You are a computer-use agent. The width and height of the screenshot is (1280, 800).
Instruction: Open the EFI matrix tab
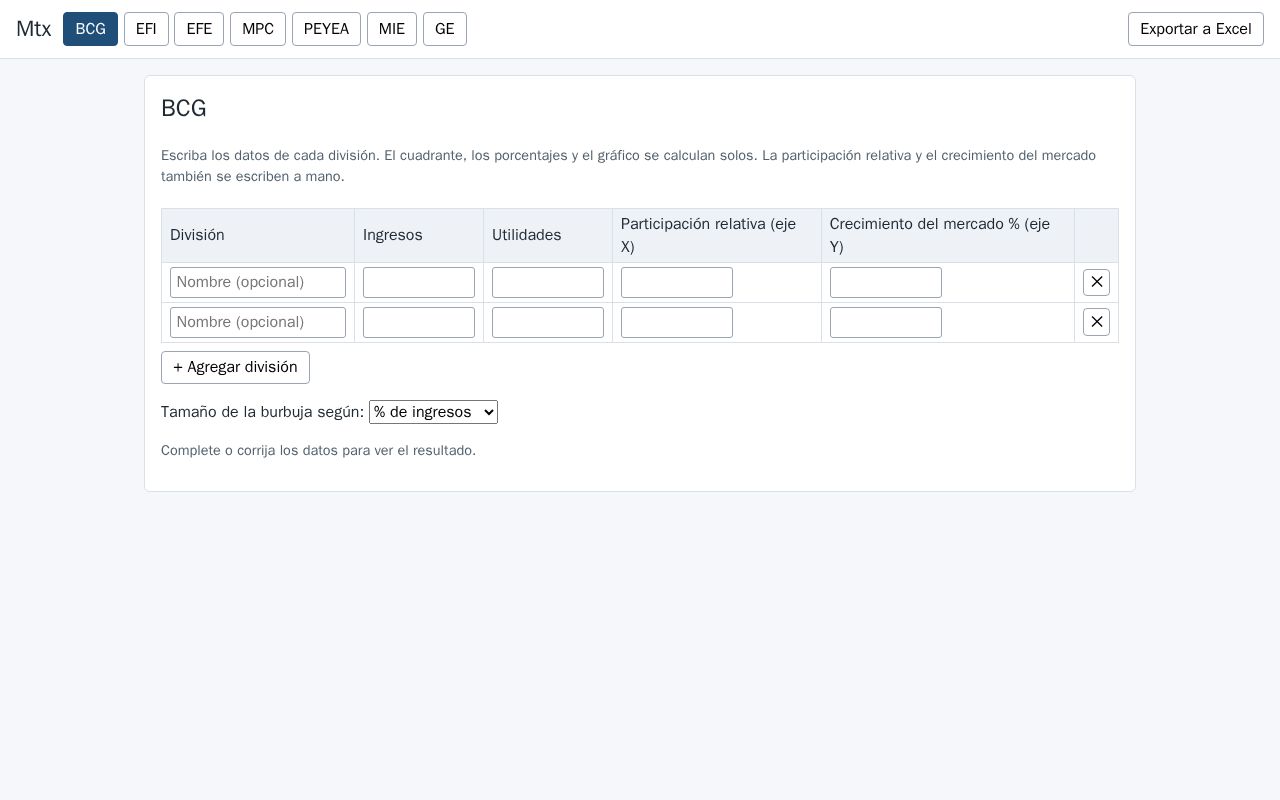tap(146, 29)
